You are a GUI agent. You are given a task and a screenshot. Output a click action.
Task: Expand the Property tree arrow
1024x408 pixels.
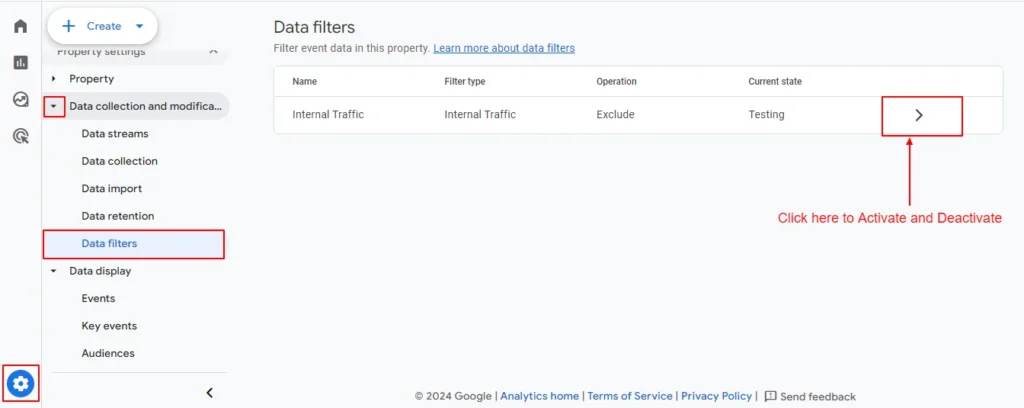click(x=54, y=79)
